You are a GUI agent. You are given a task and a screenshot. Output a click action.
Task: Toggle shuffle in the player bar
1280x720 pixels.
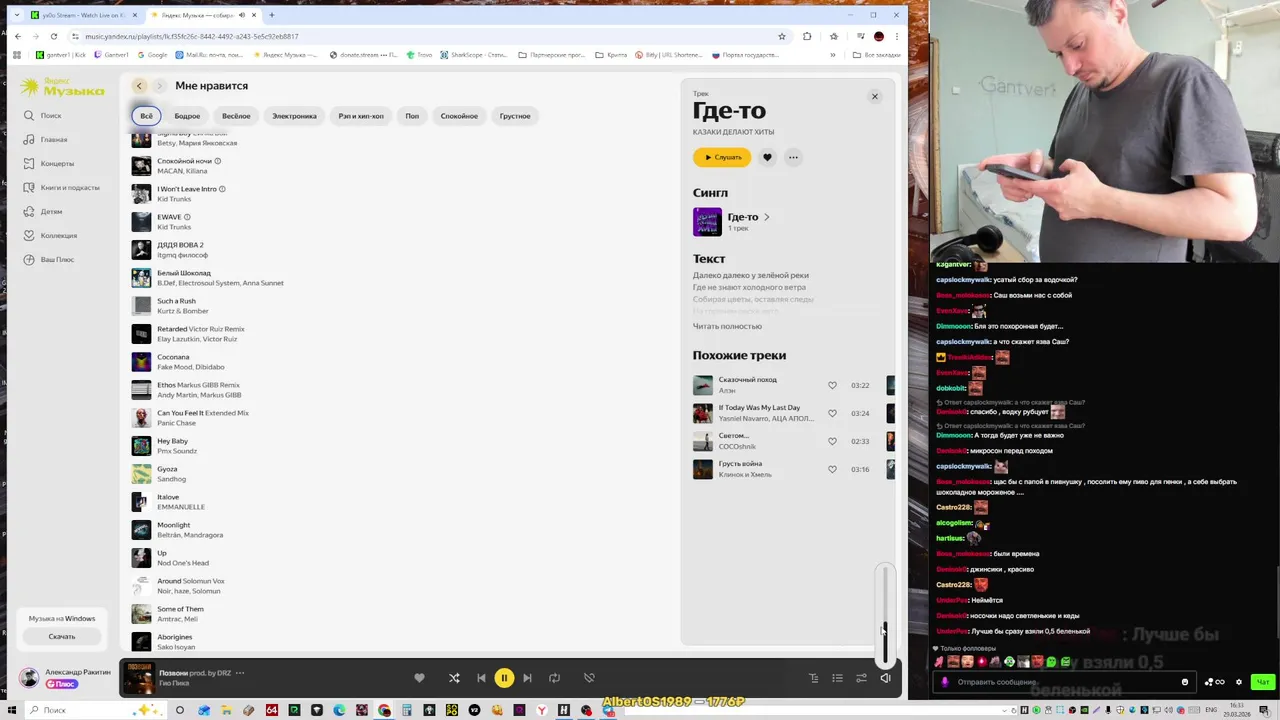click(x=454, y=678)
